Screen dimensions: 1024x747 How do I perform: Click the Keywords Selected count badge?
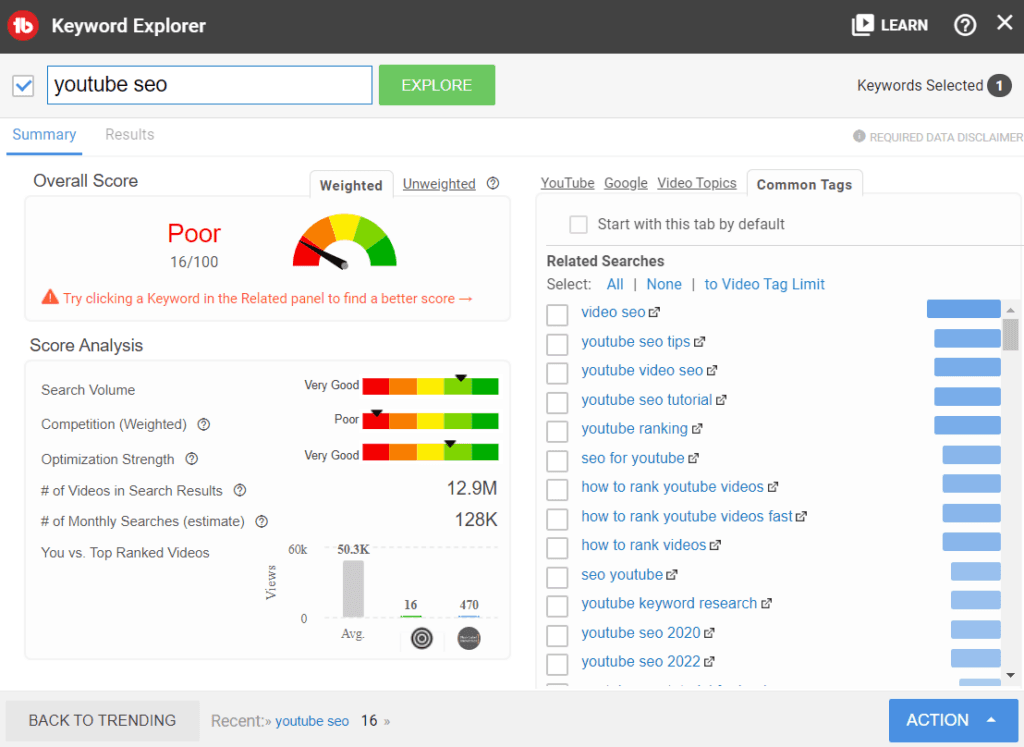point(999,86)
